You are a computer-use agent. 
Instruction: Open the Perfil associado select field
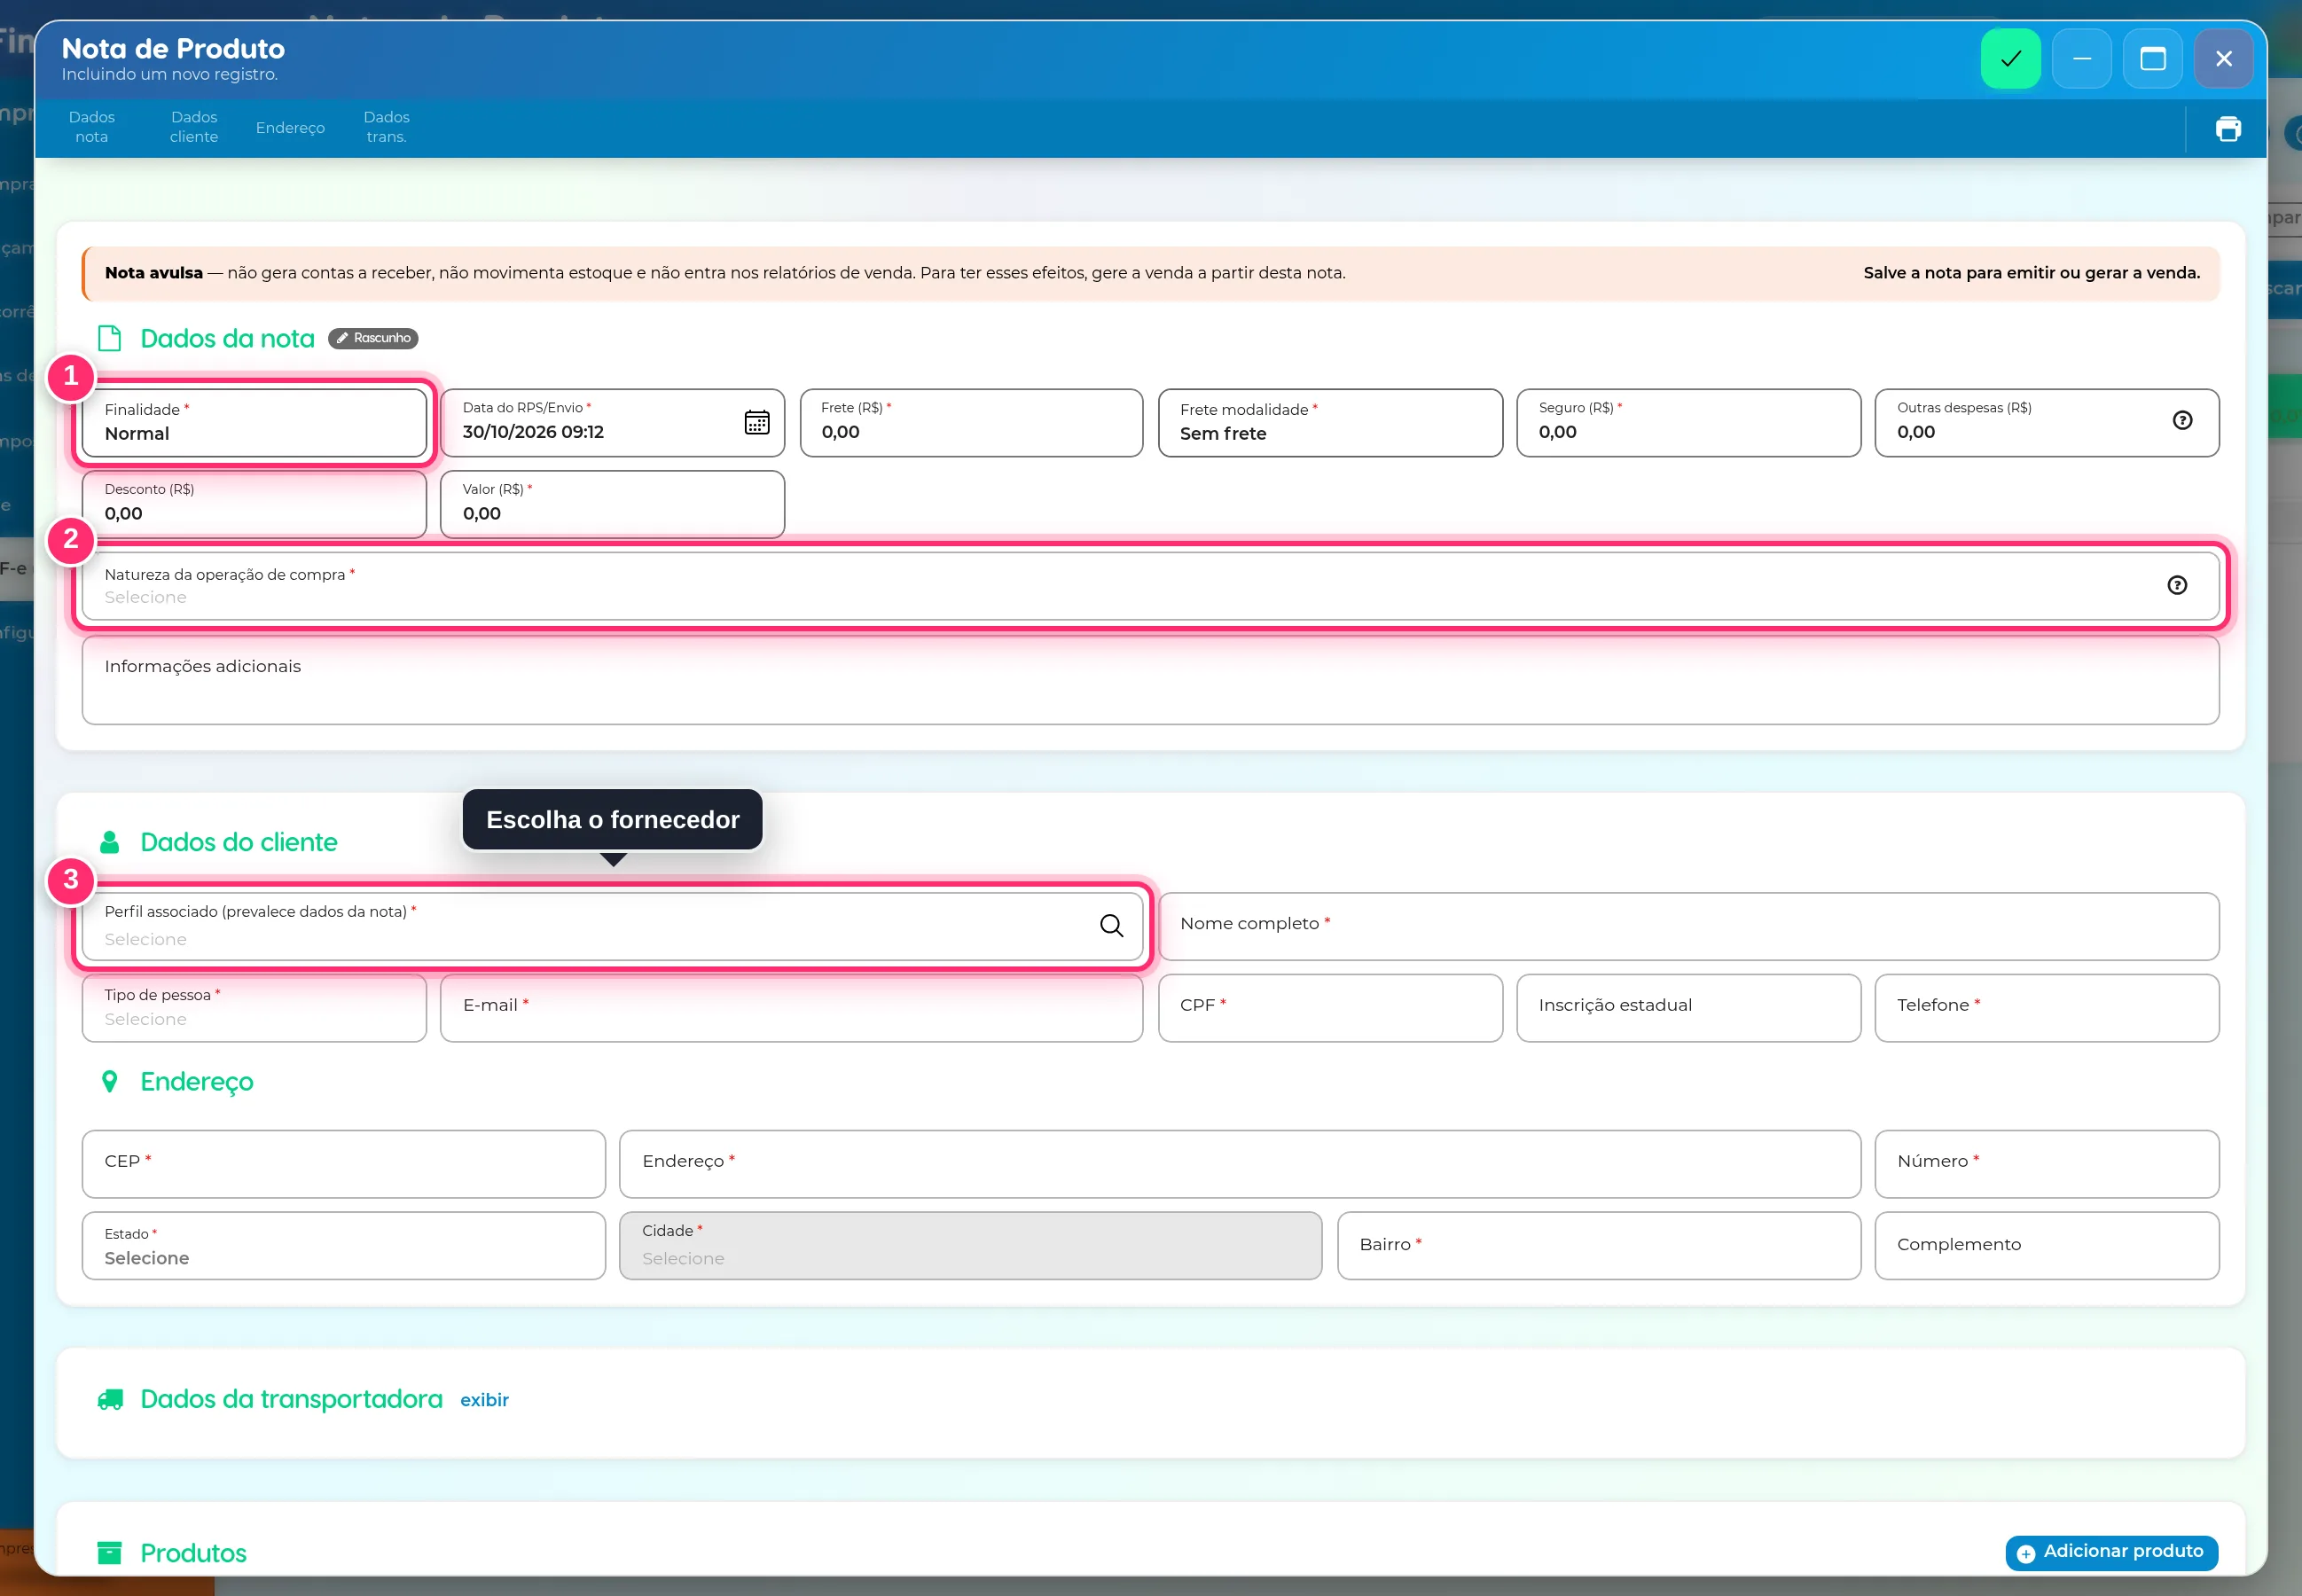pos(612,927)
